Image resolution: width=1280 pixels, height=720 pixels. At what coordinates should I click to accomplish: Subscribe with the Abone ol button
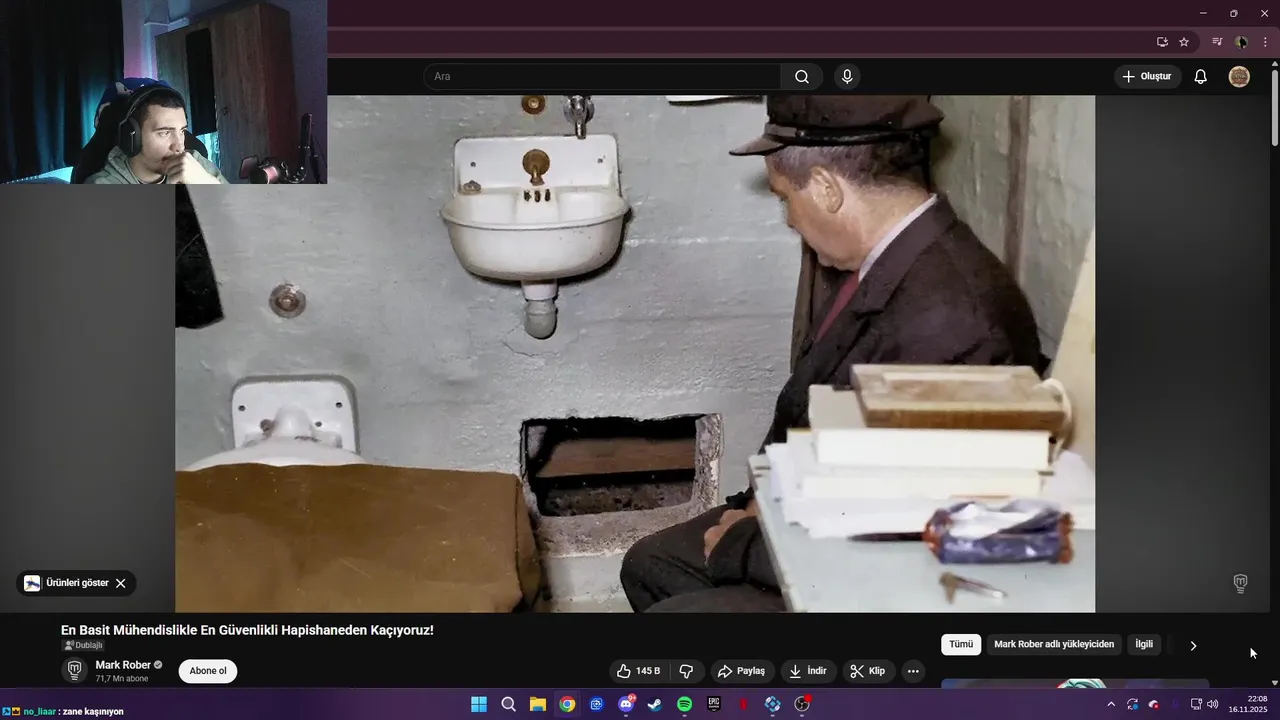click(208, 671)
